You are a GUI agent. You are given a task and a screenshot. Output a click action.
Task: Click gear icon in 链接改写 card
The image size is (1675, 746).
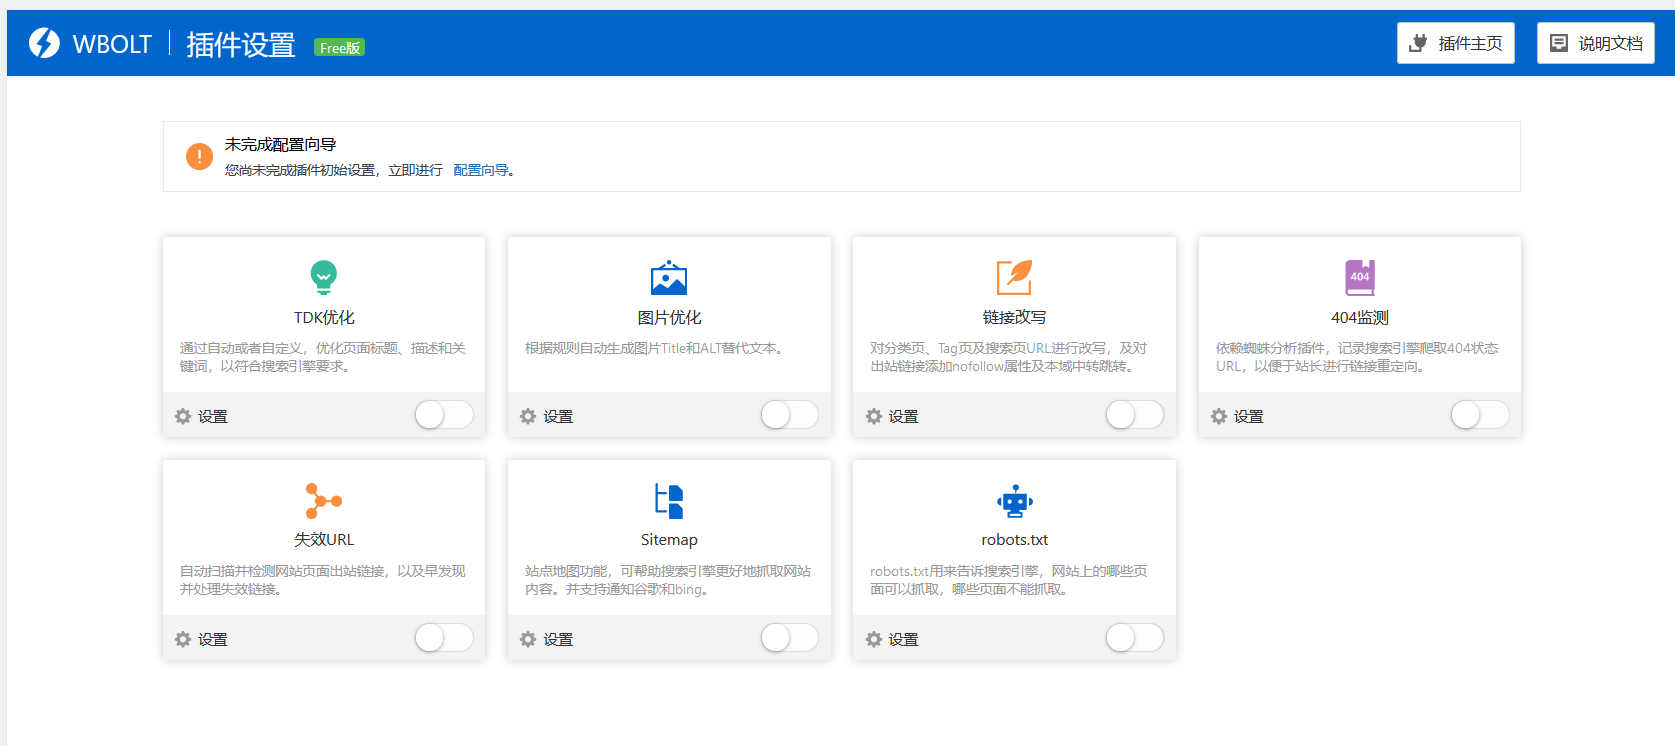click(874, 416)
